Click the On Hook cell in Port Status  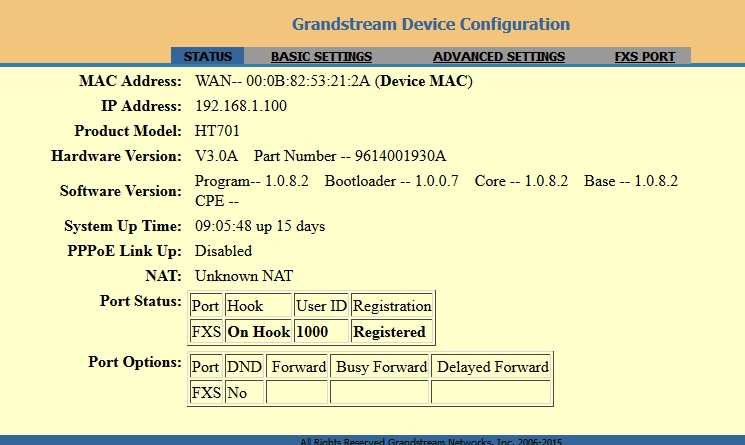pyautogui.click(x=258, y=332)
